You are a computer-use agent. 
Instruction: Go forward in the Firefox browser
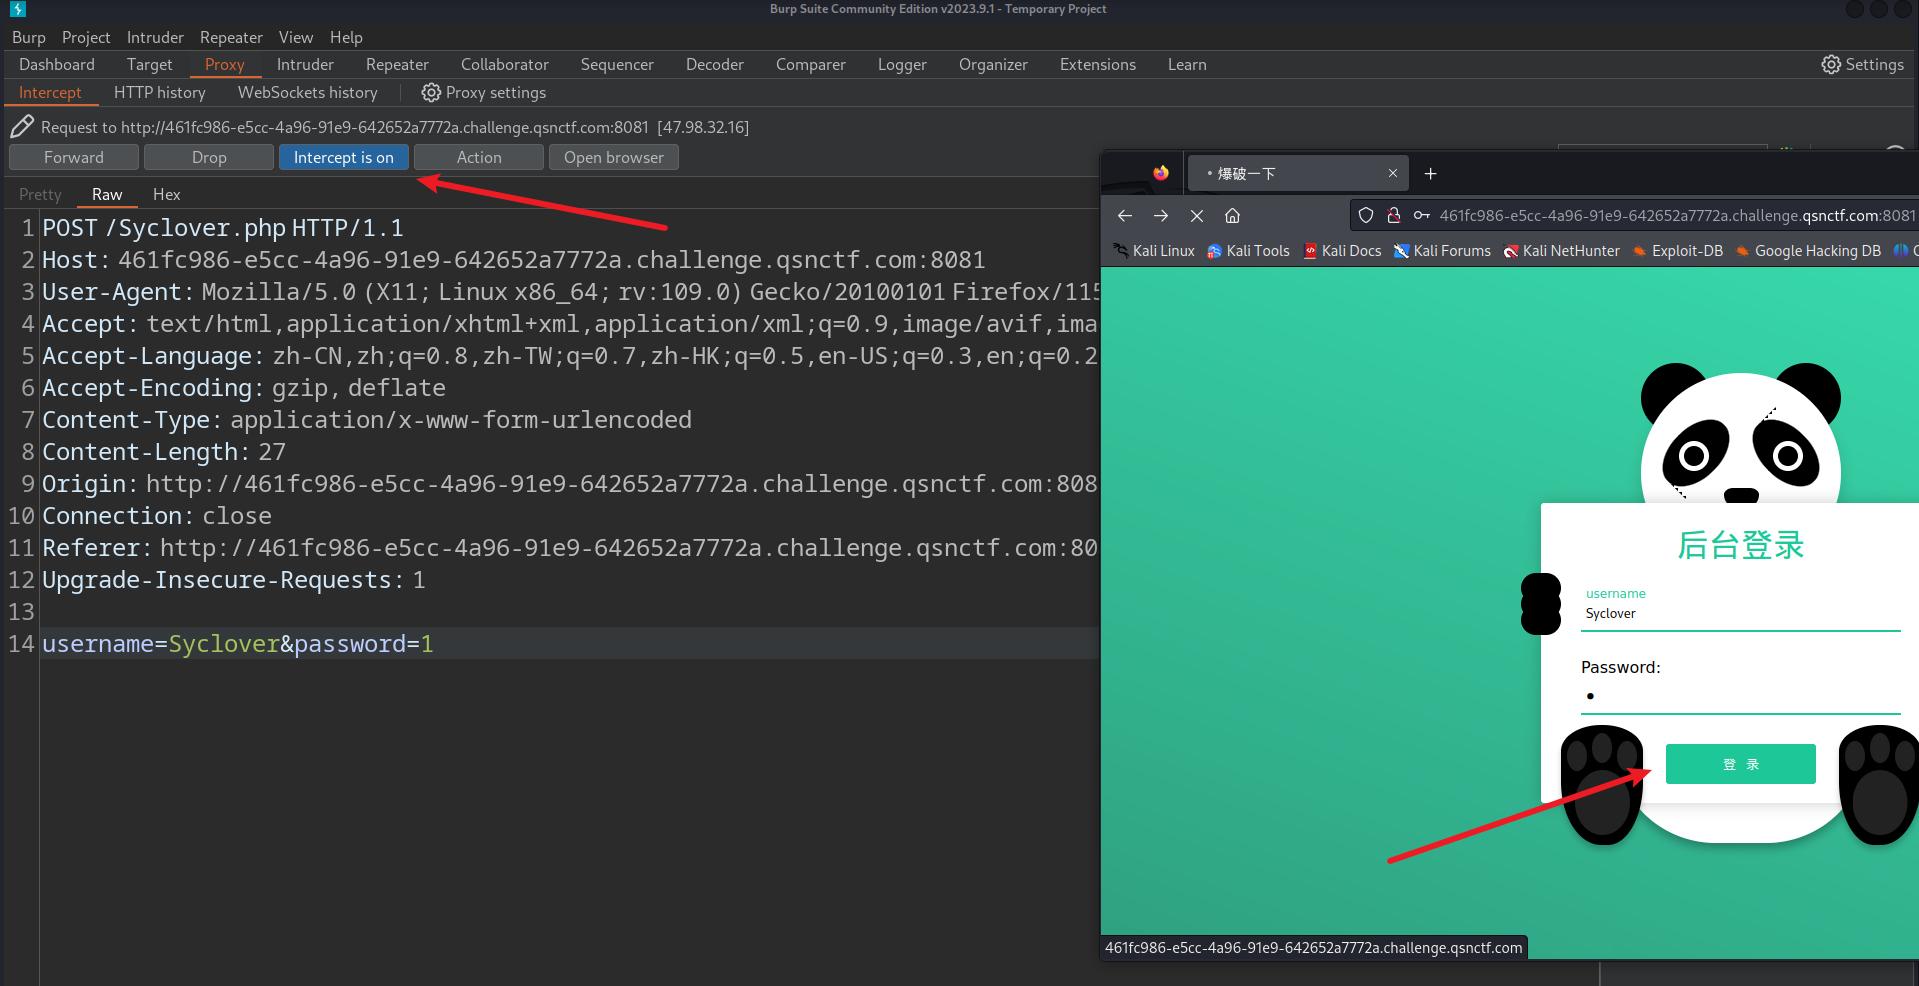(x=1161, y=215)
